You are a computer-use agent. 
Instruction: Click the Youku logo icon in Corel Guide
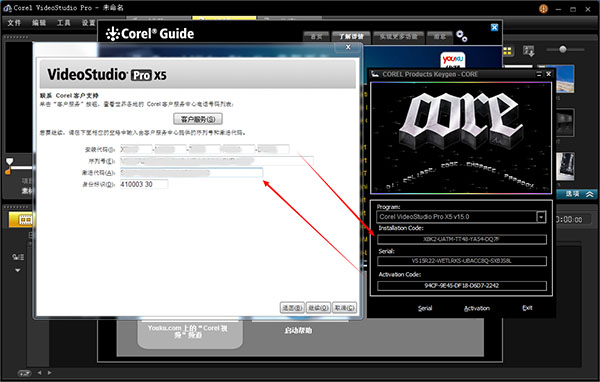click(x=453, y=60)
